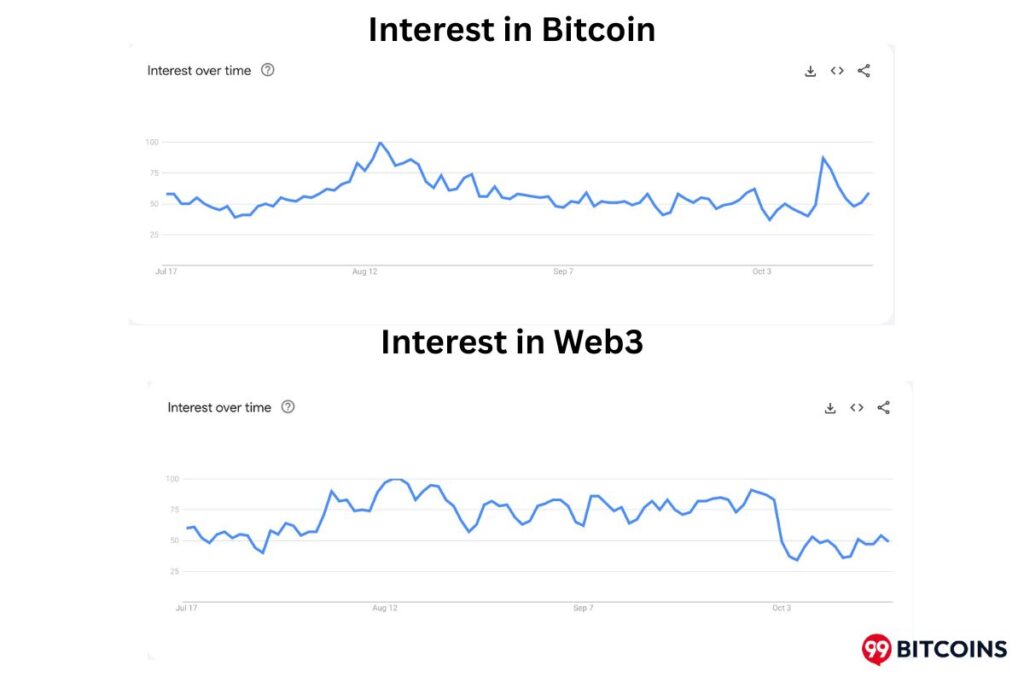Click "Interest over time" label on Bitcoin chart

click(x=199, y=71)
